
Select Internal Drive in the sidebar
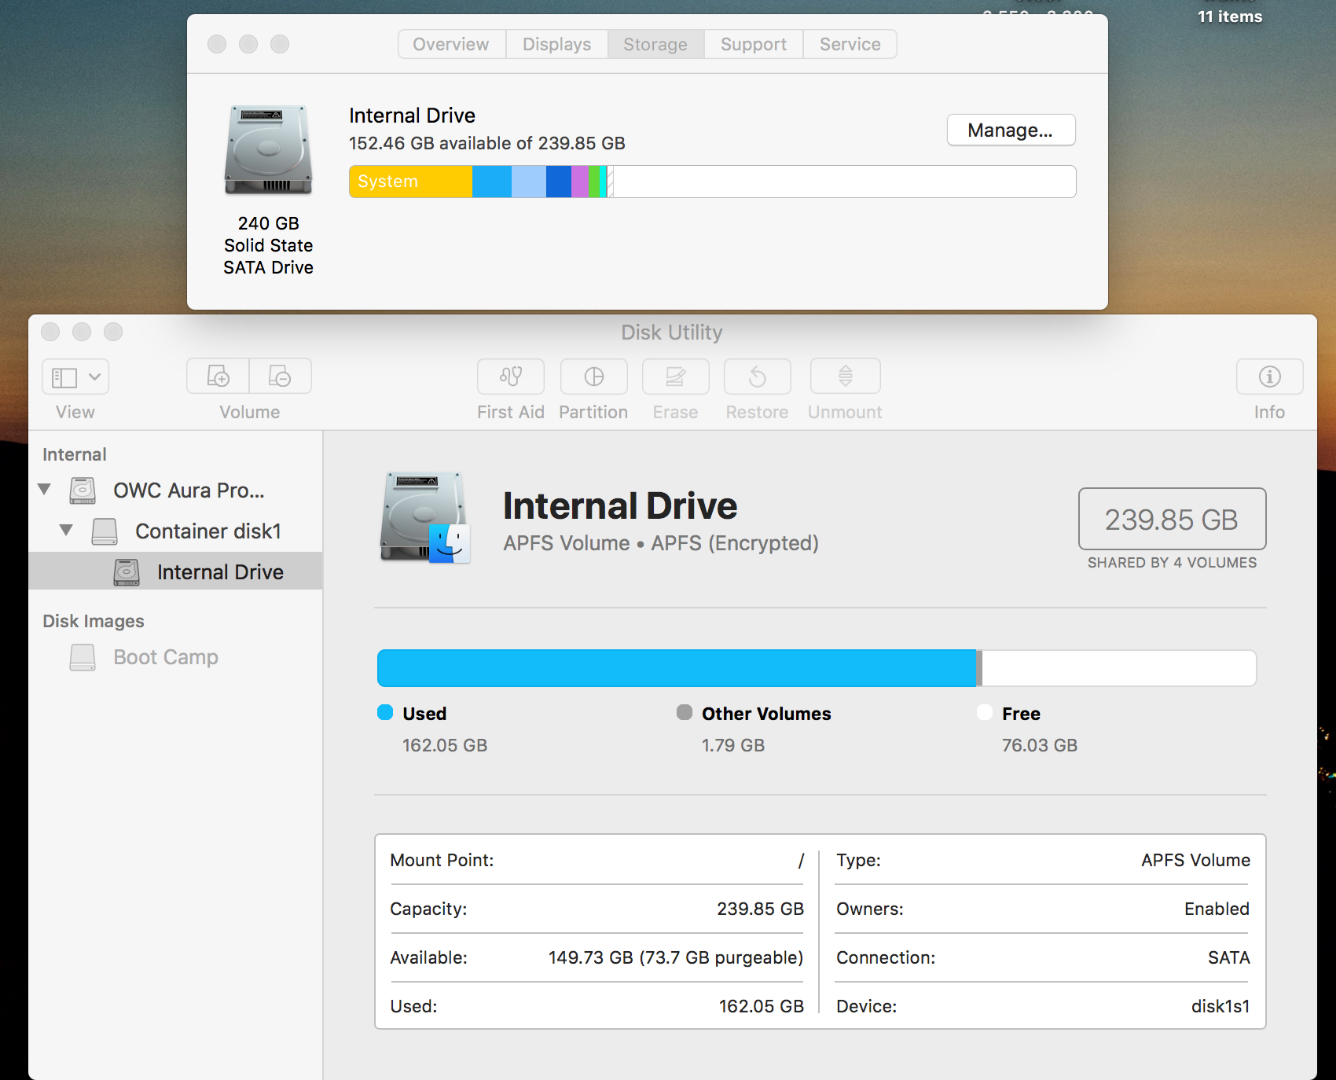[220, 572]
